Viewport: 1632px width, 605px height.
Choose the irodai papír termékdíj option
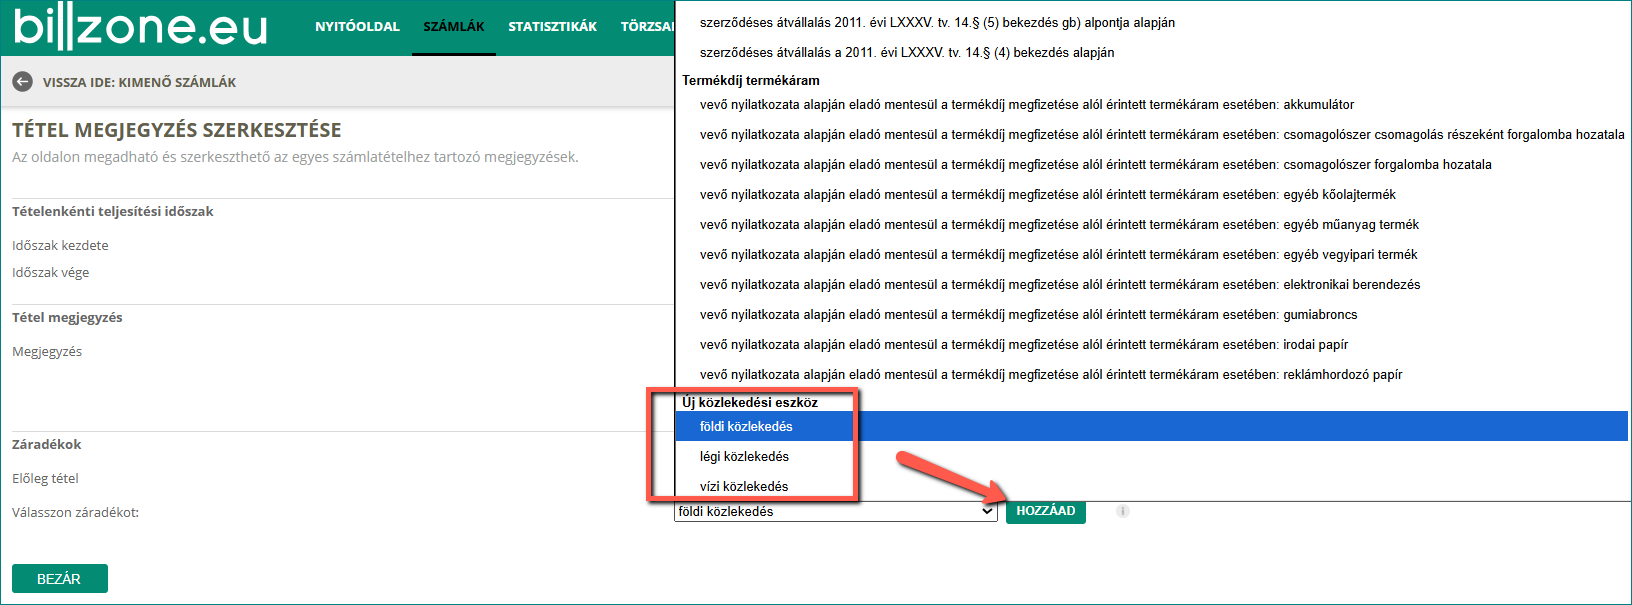point(1023,345)
